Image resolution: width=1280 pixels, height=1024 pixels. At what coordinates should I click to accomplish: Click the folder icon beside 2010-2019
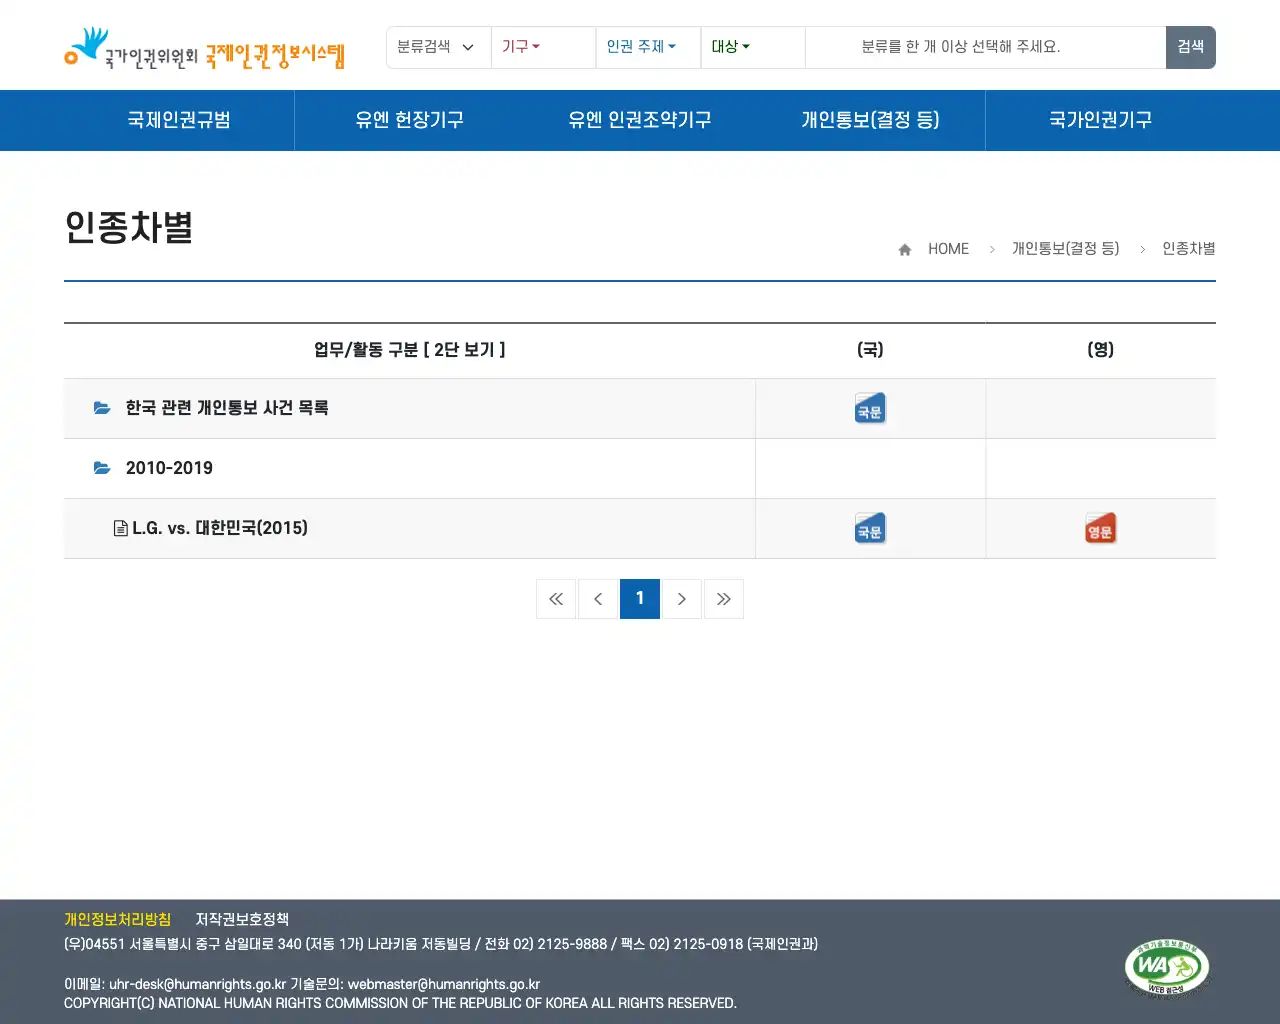tap(102, 467)
